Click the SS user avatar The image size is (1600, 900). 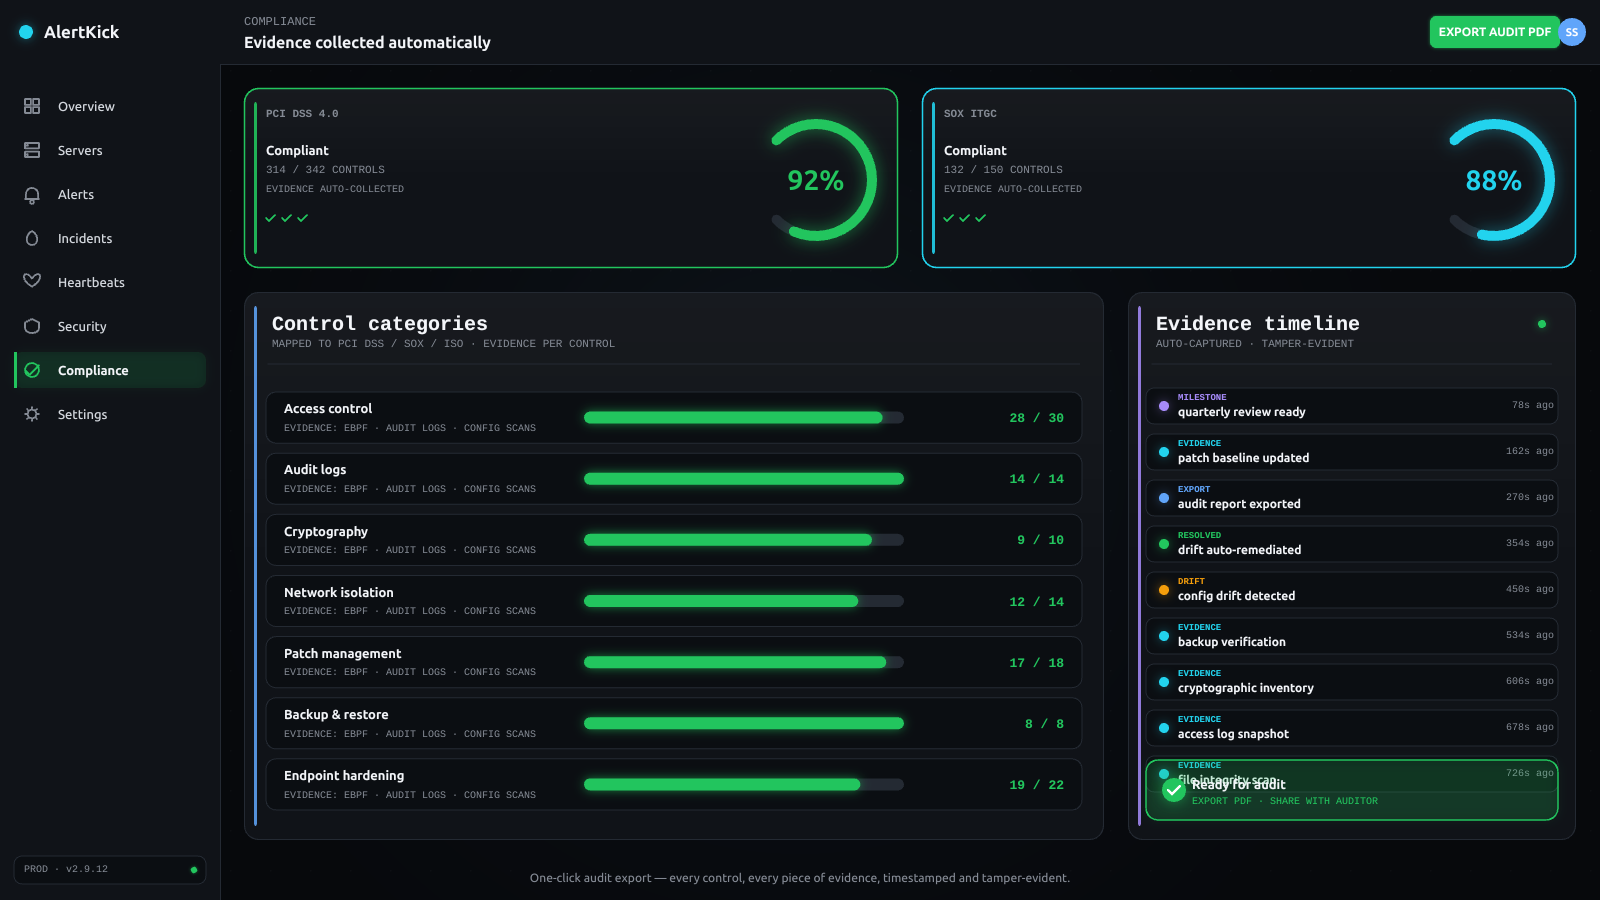click(1572, 32)
